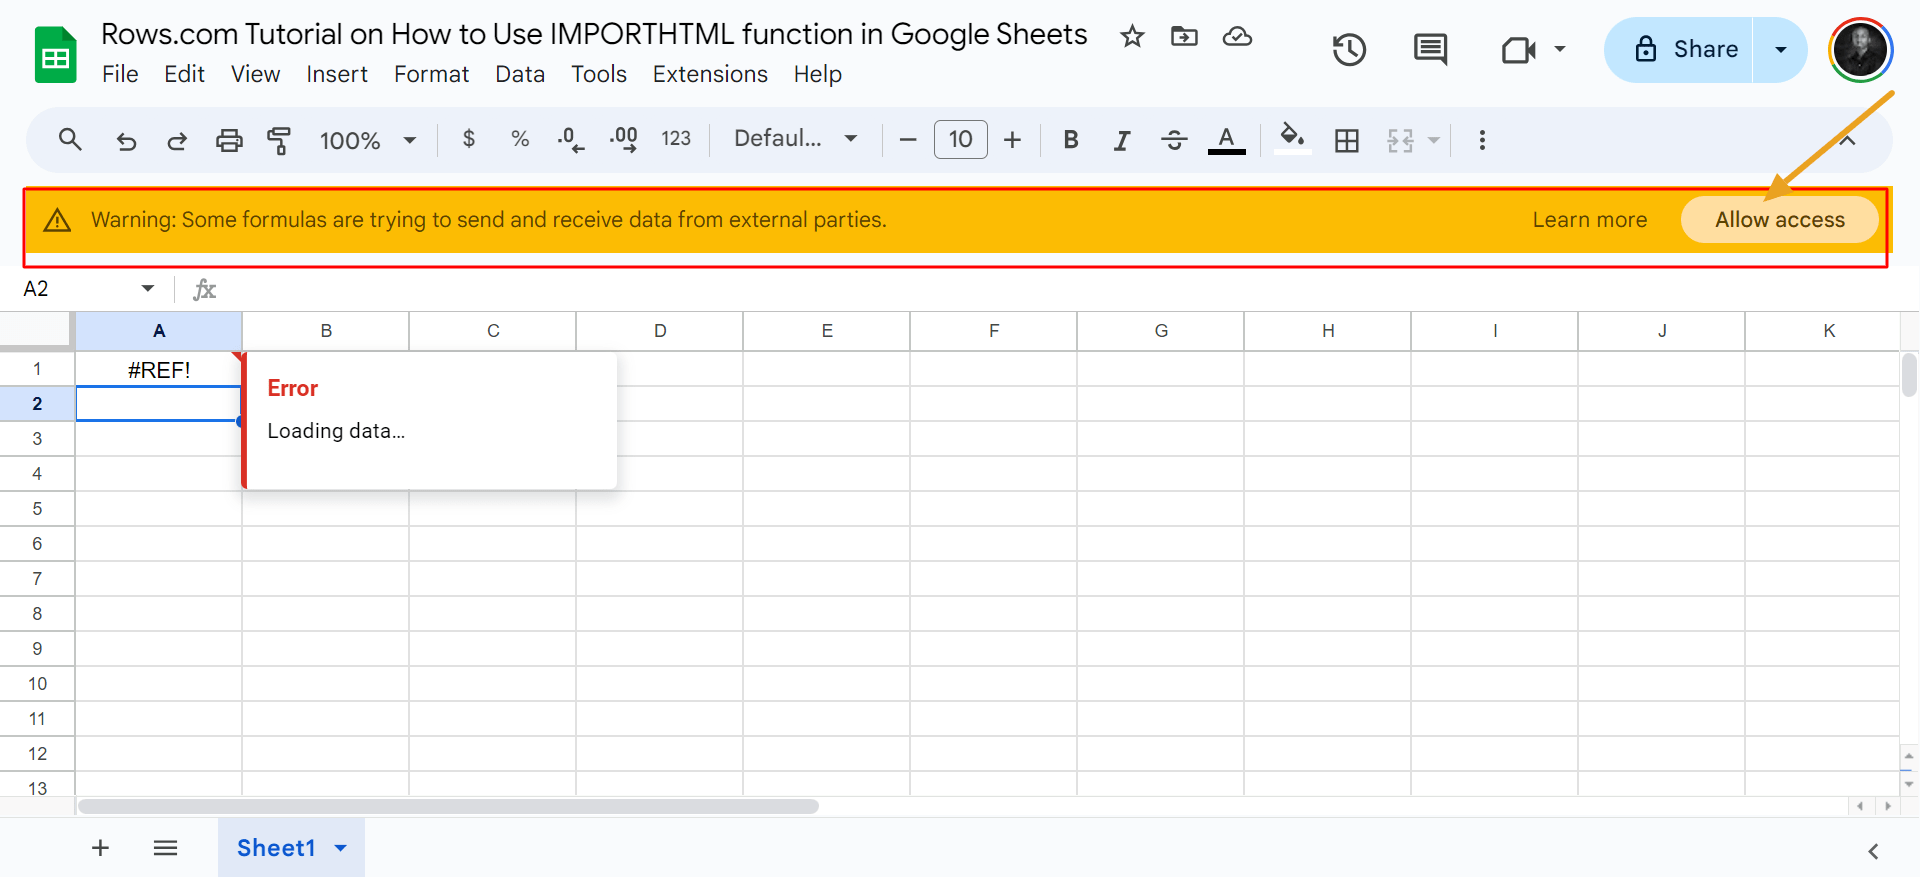Expand merge cells options arrow

pyautogui.click(x=1434, y=141)
